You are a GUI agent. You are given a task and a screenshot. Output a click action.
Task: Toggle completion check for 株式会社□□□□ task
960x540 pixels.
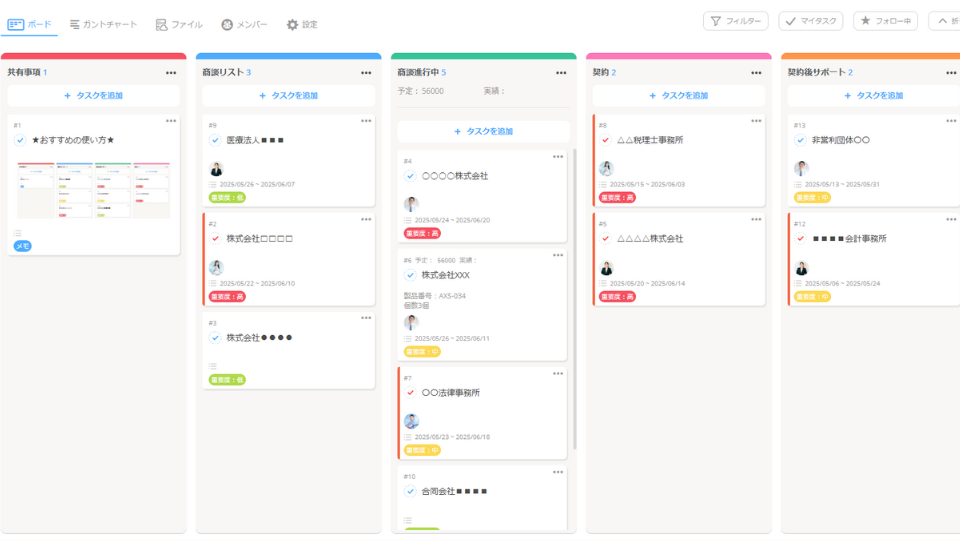(x=215, y=239)
